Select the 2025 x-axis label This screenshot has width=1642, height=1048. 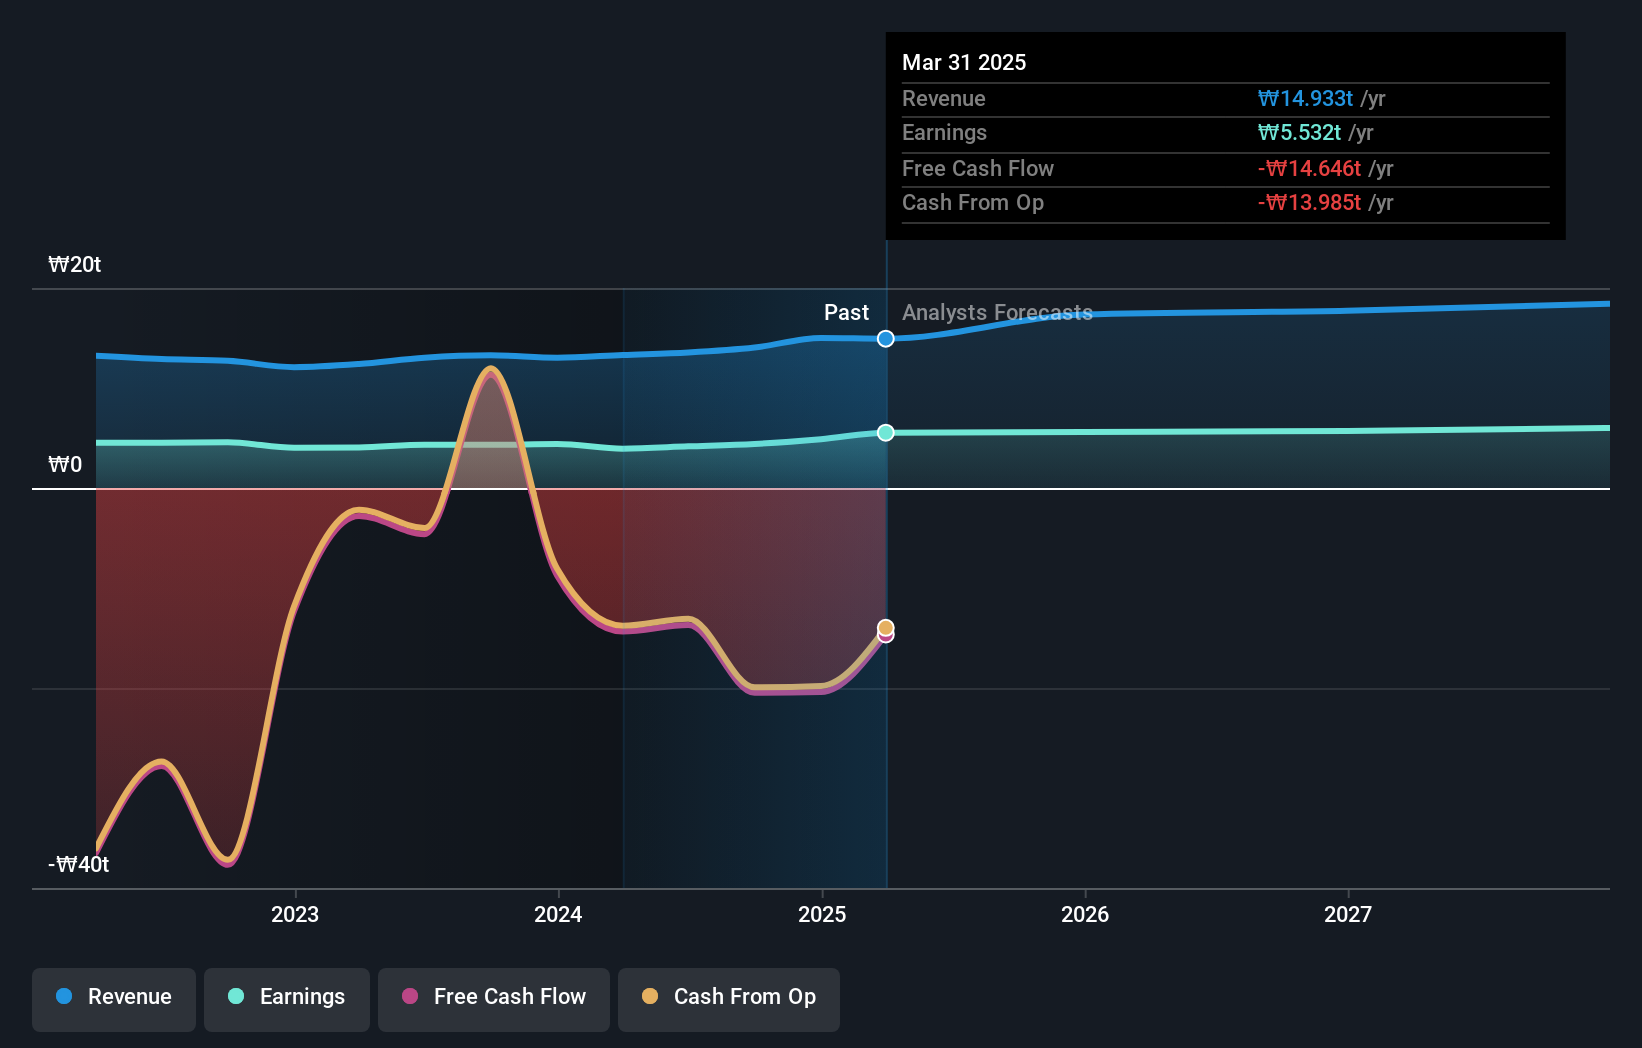tap(822, 914)
